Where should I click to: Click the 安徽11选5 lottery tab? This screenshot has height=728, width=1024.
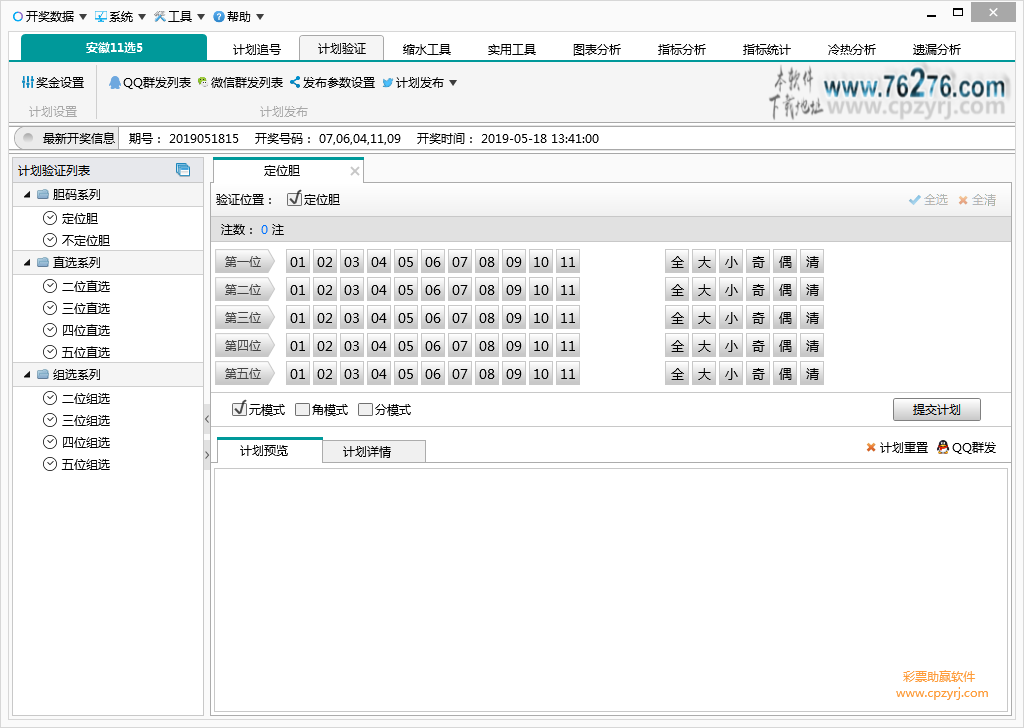(114, 48)
